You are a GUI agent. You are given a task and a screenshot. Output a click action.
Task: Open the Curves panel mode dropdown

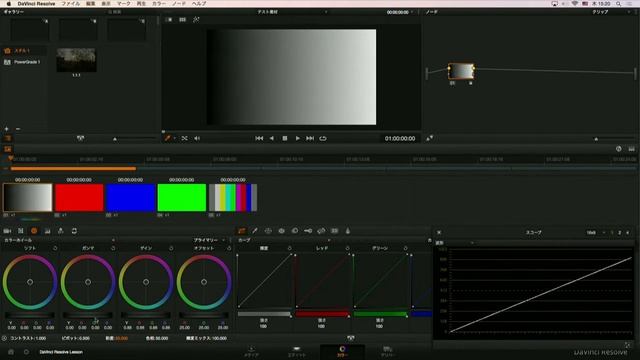[x=329, y=240]
